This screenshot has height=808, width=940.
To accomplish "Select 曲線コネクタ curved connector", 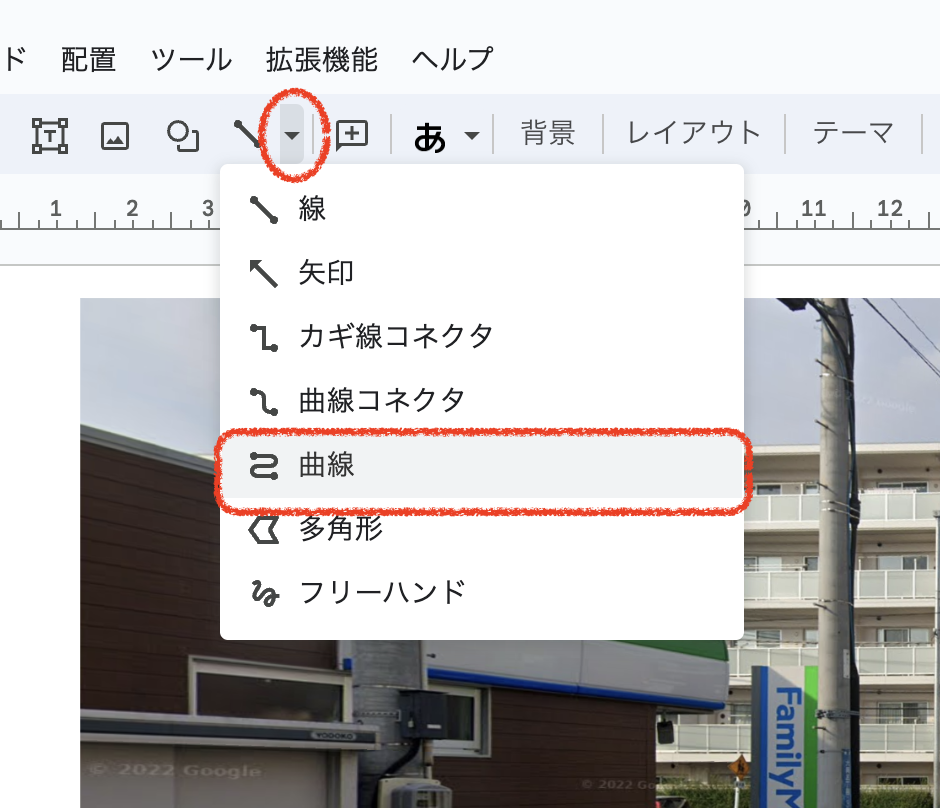I will (x=382, y=401).
